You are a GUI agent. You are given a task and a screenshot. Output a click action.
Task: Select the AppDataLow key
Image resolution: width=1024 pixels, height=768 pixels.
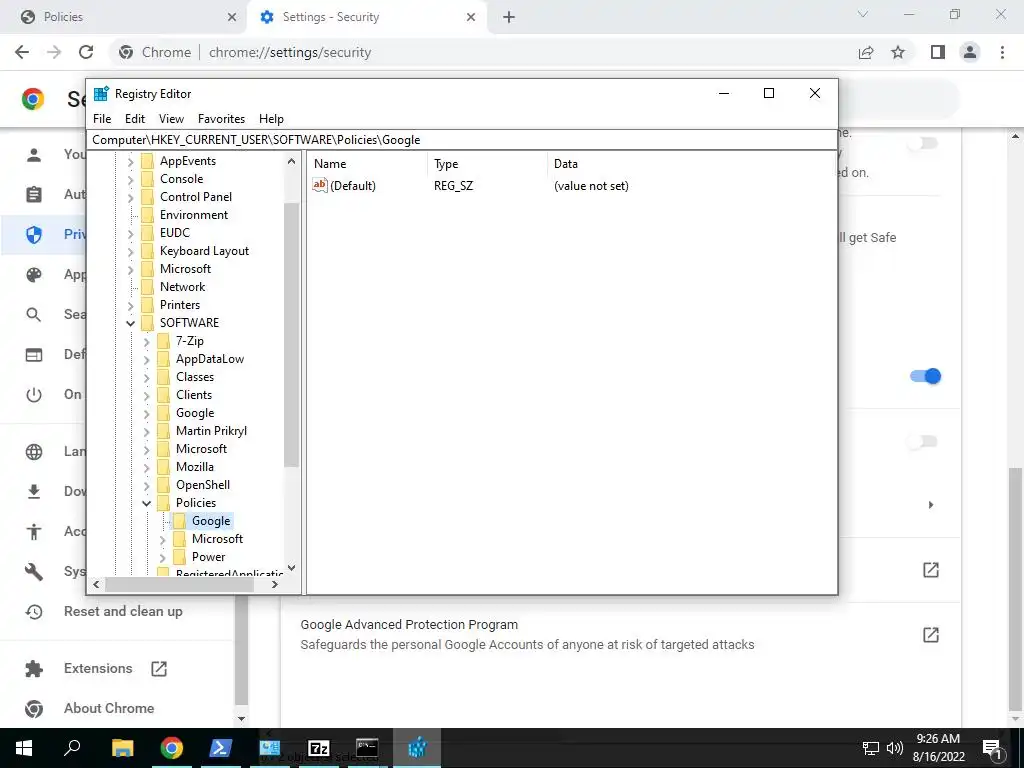(210, 359)
